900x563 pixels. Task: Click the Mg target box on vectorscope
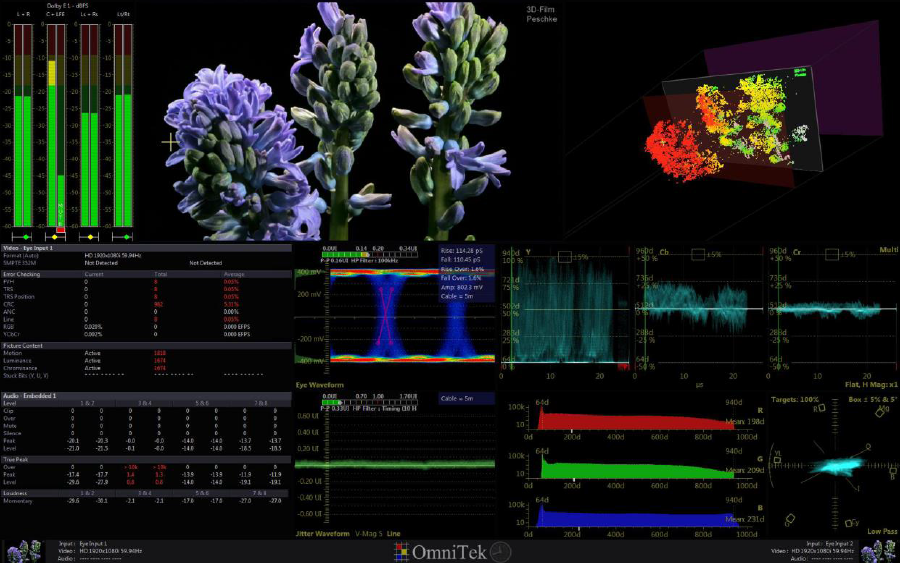pos(880,413)
